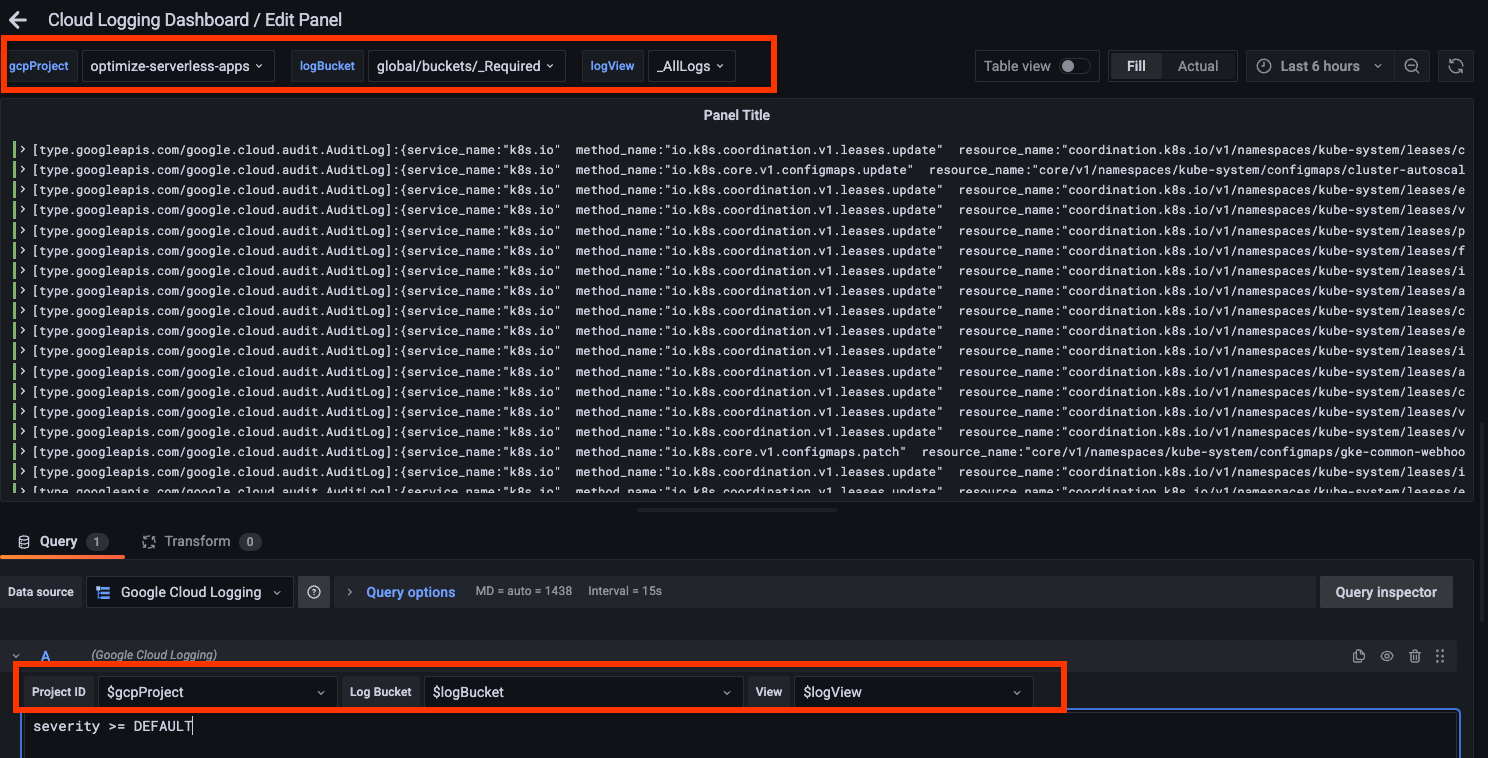1488x758 pixels.
Task: Click the 'View' field label
Action: [769, 692]
